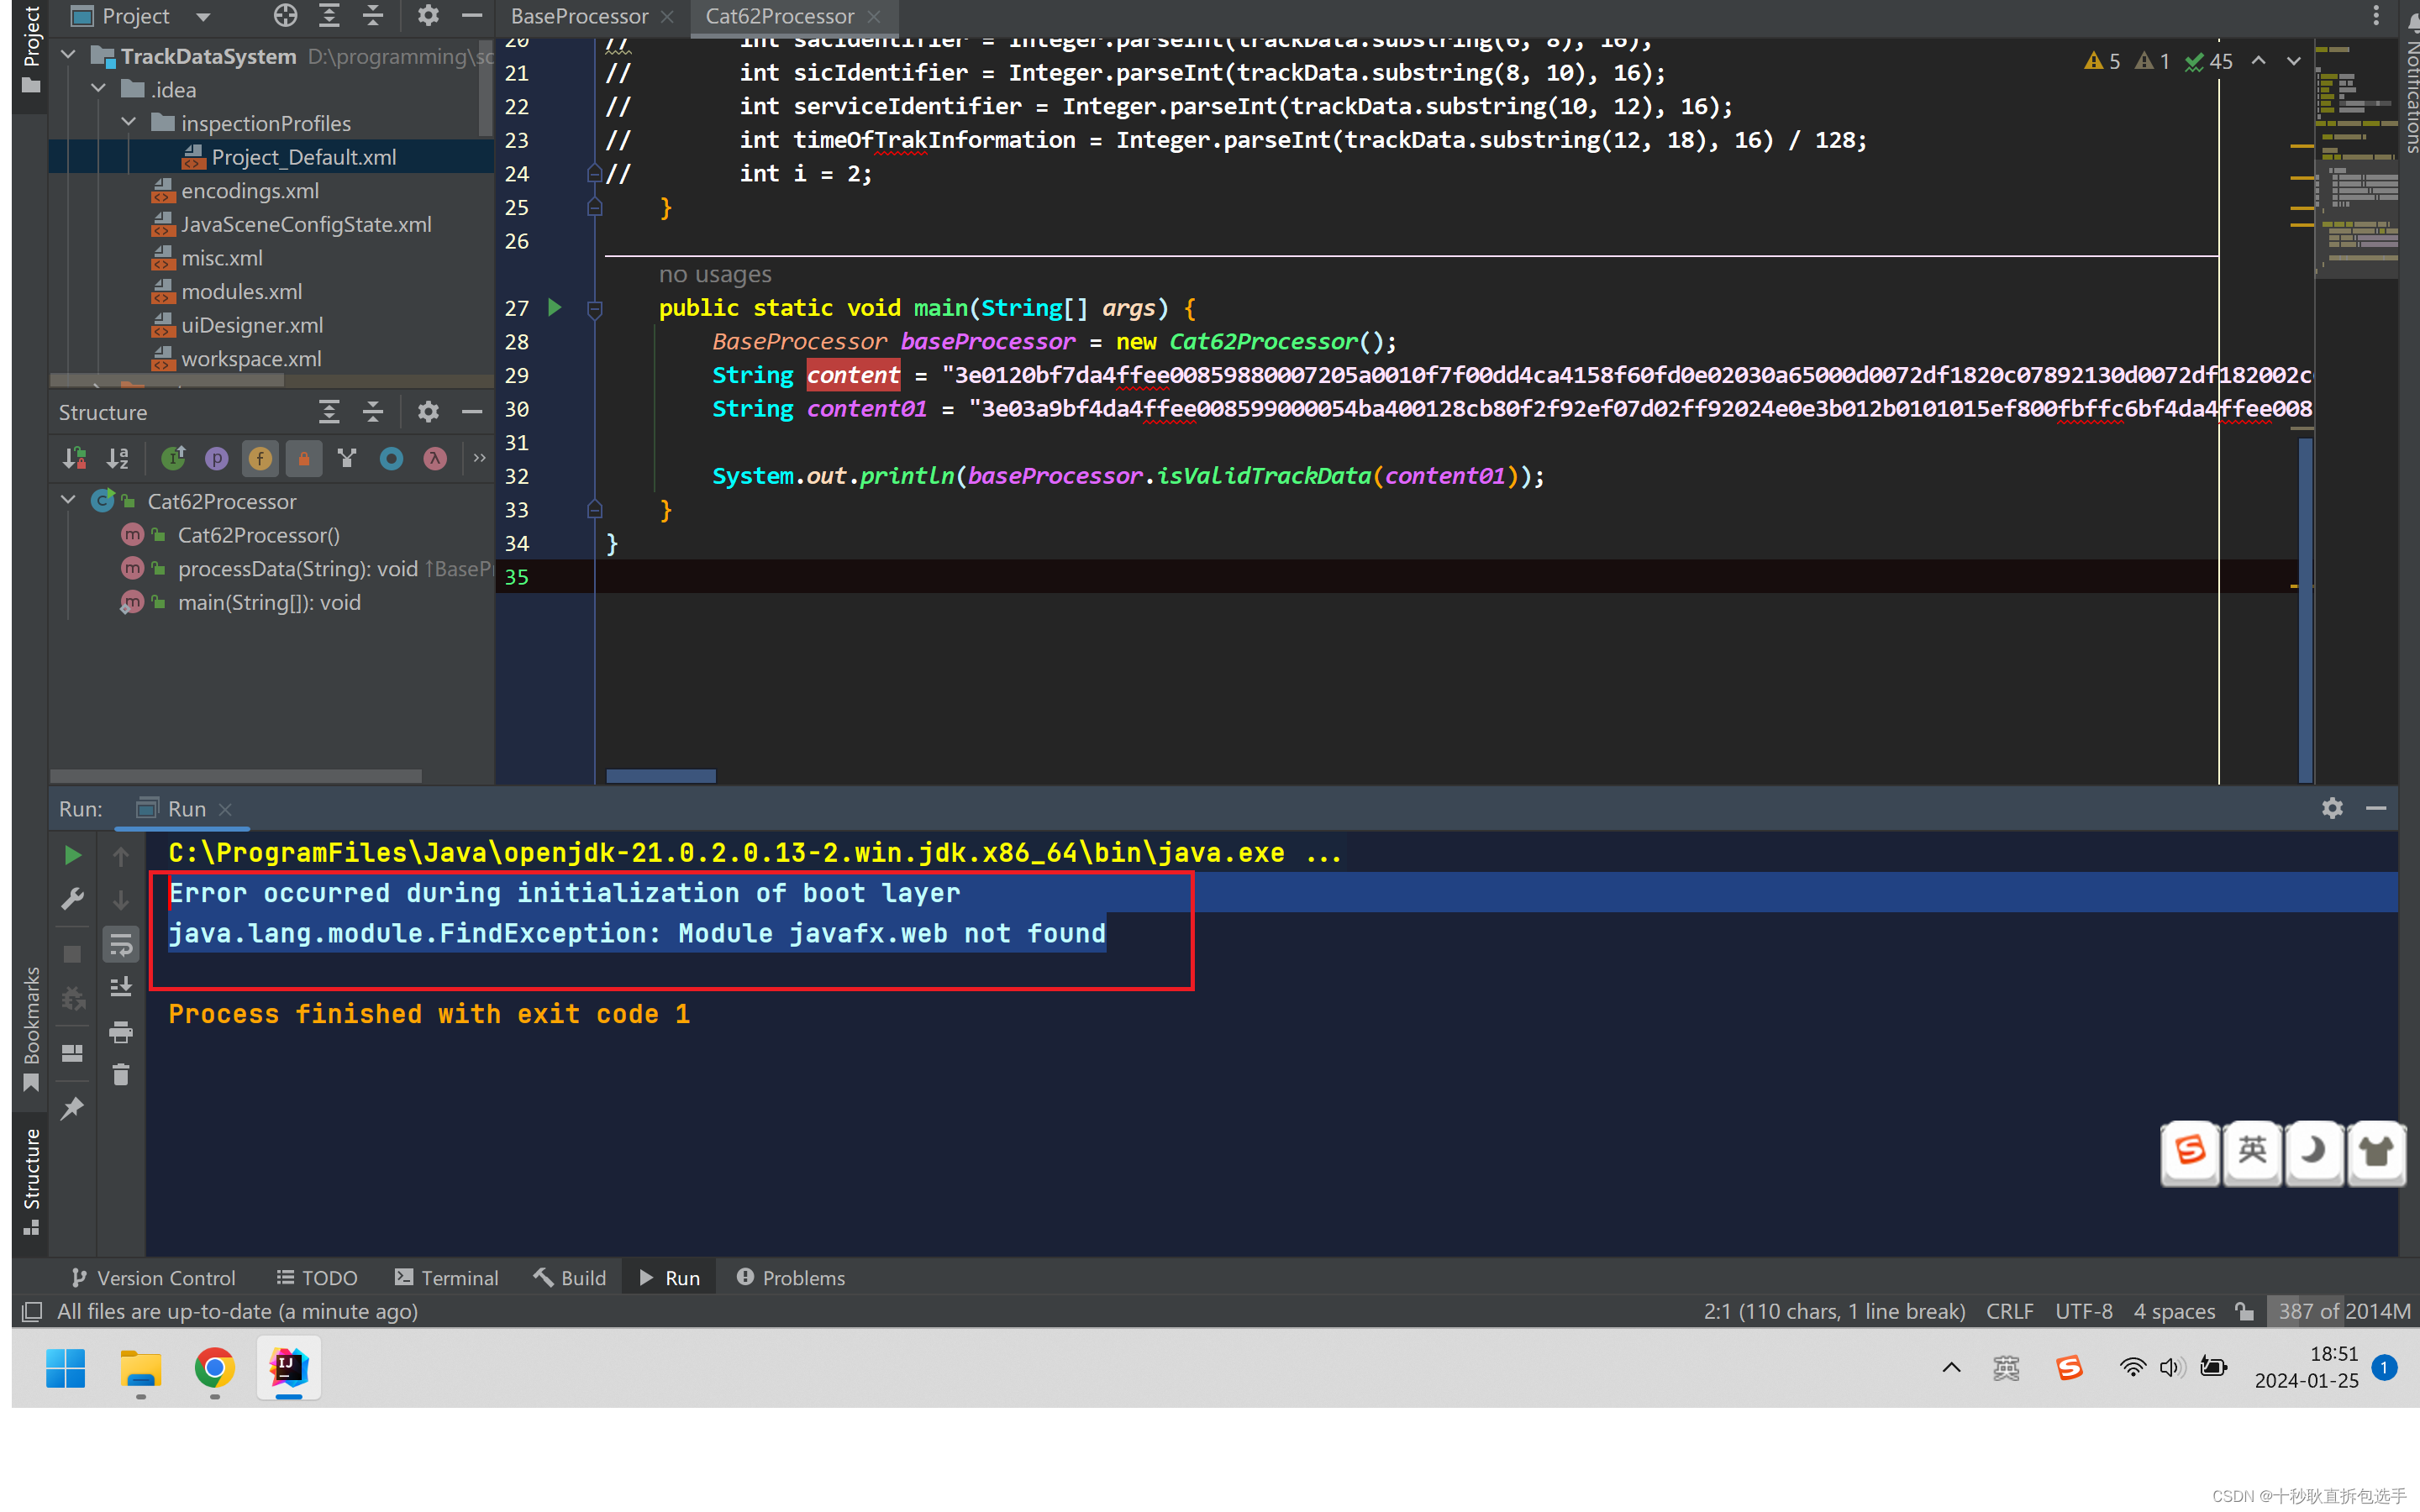The height and width of the screenshot is (1512, 2420).
Task: Clear all output with the trash icon
Action: (121, 1074)
